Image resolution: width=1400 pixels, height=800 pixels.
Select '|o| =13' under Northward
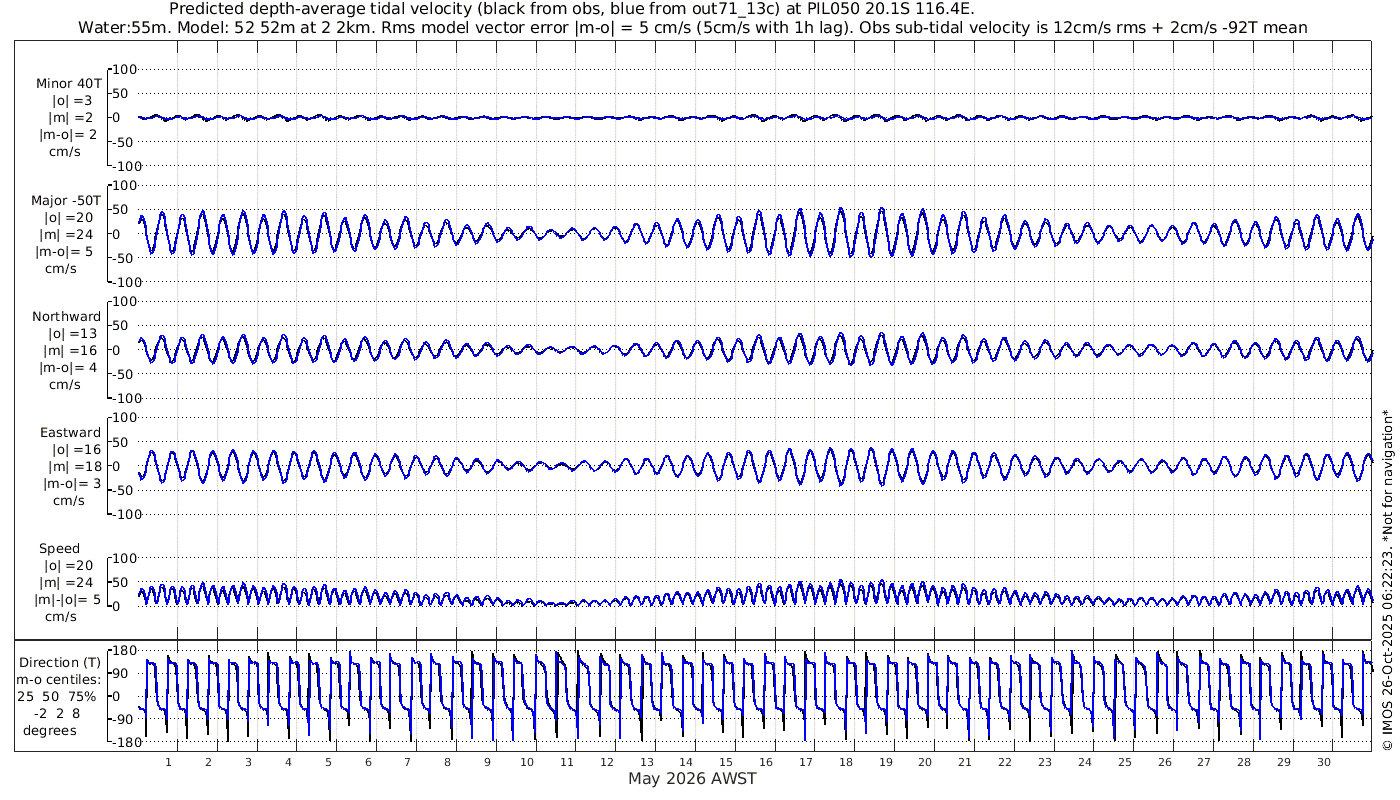(73, 333)
